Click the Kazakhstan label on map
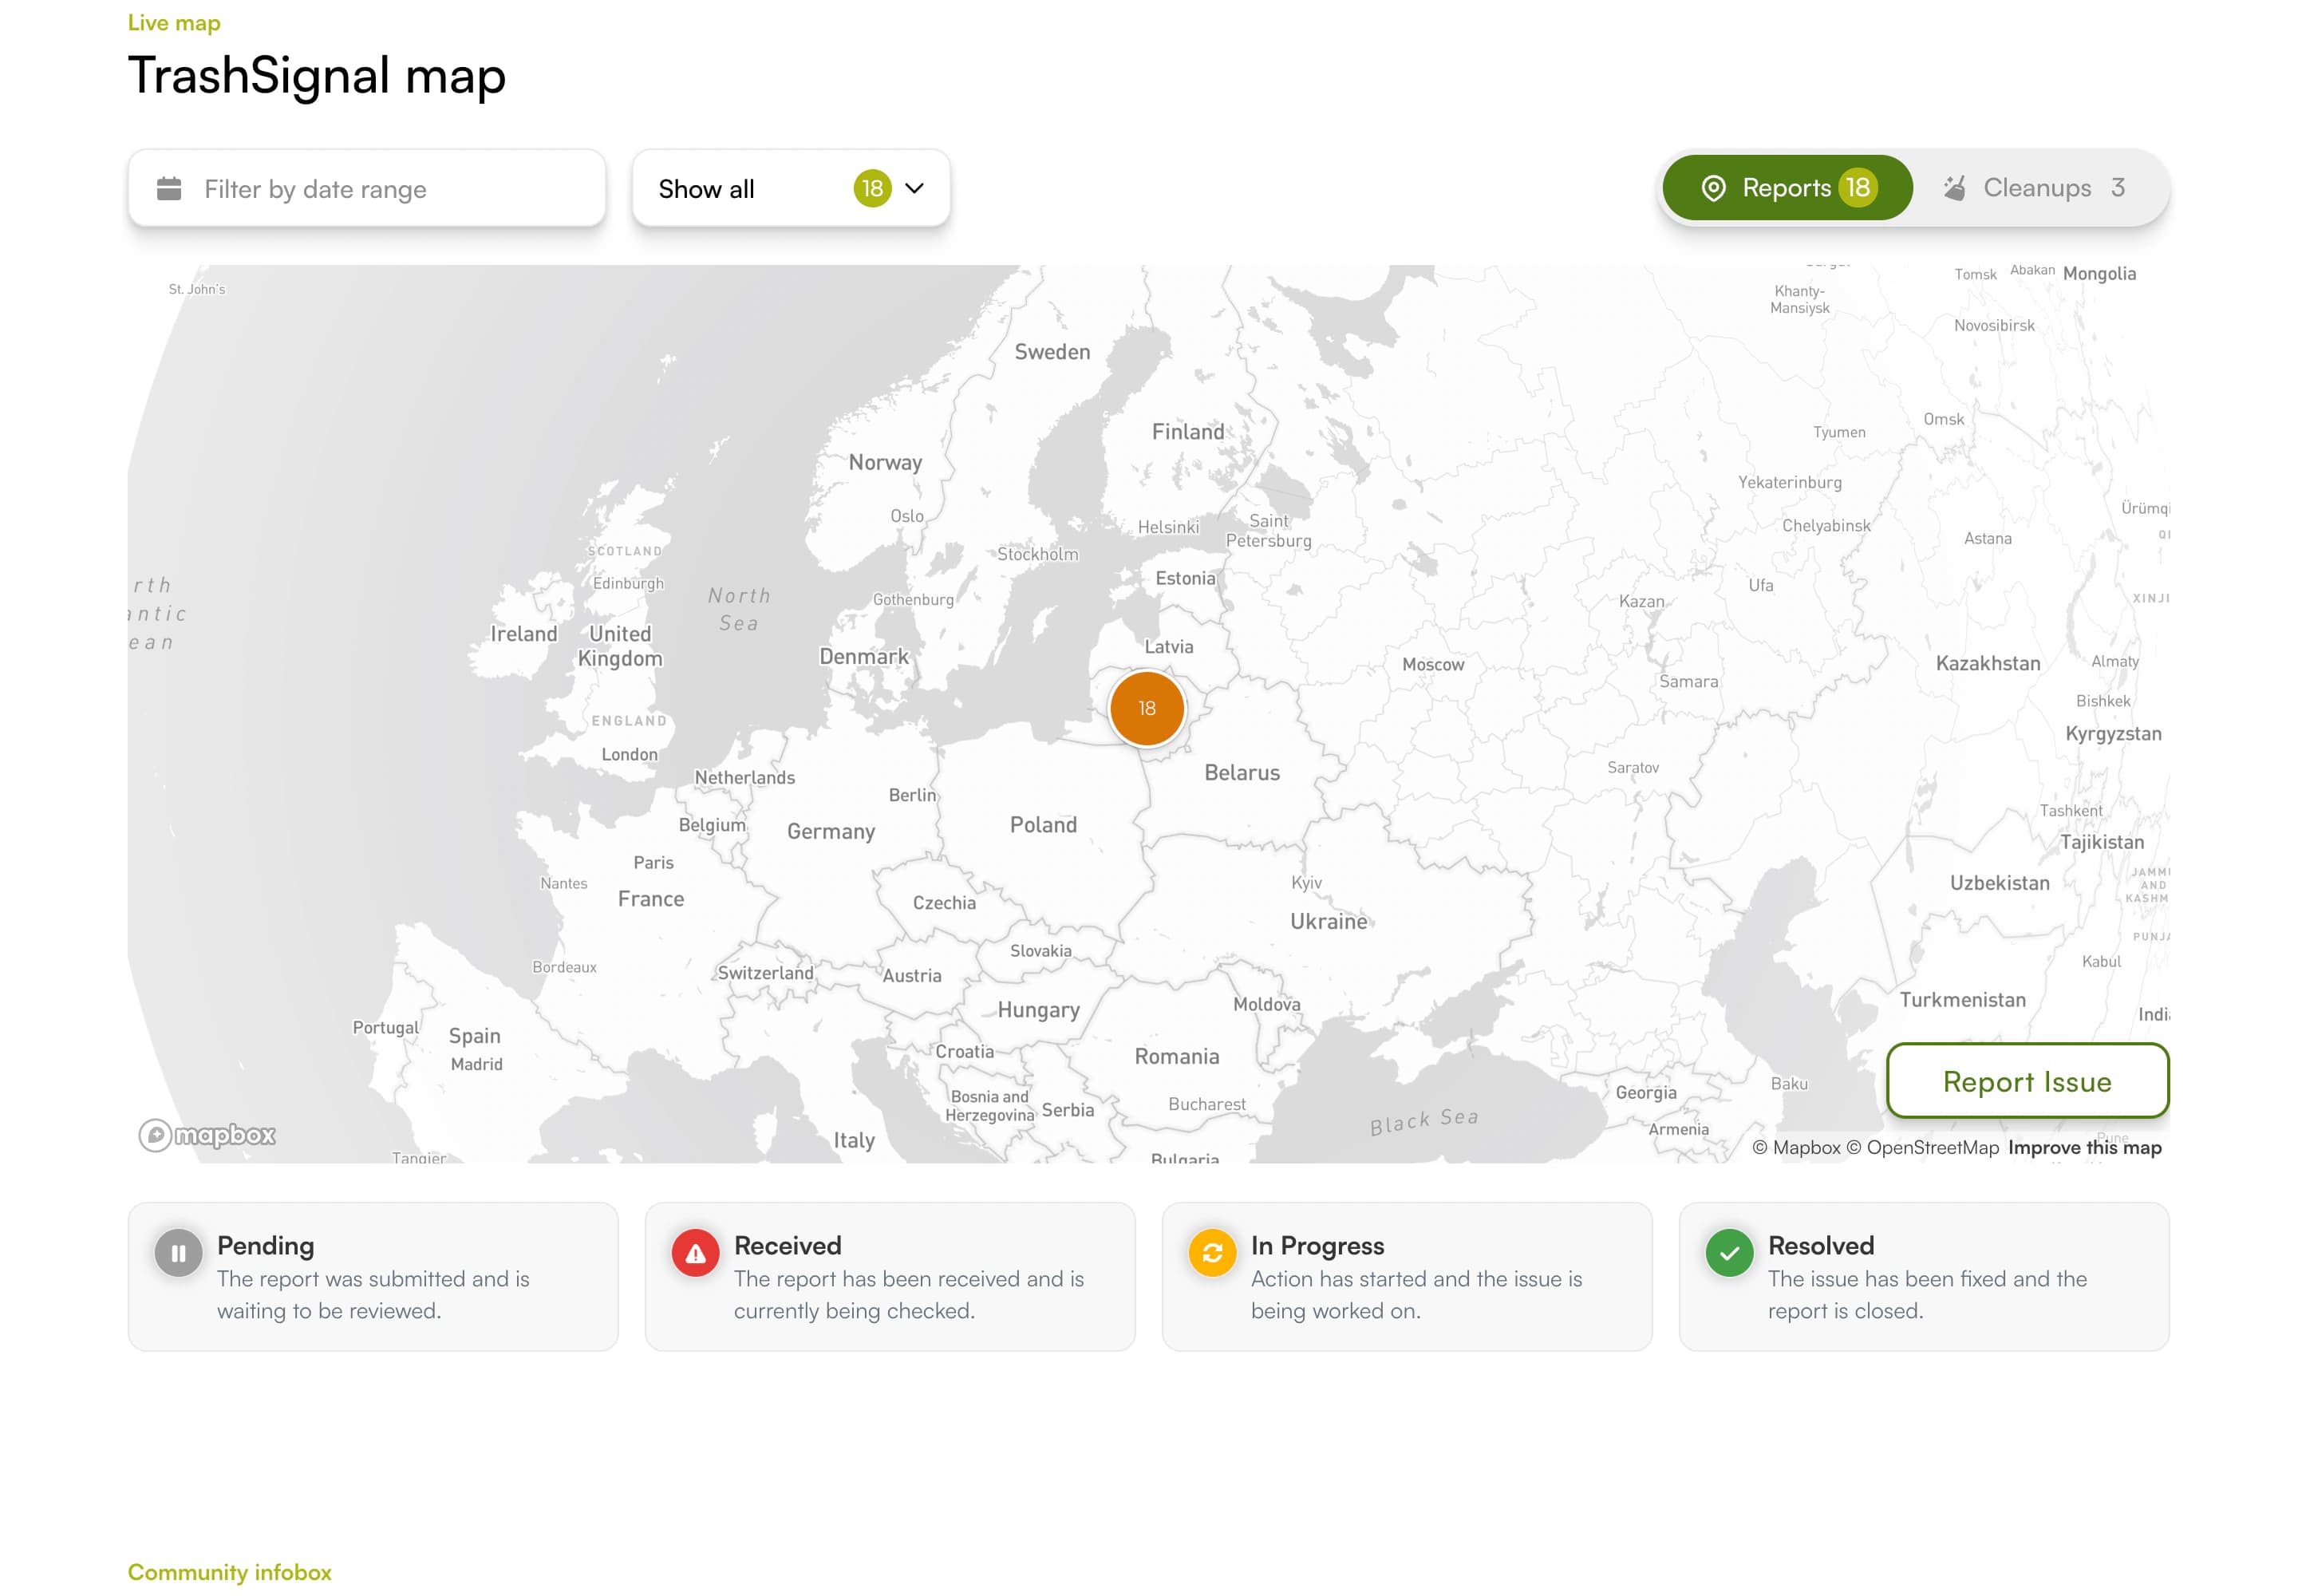2298x1596 pixels. [x=1988, y=664]
